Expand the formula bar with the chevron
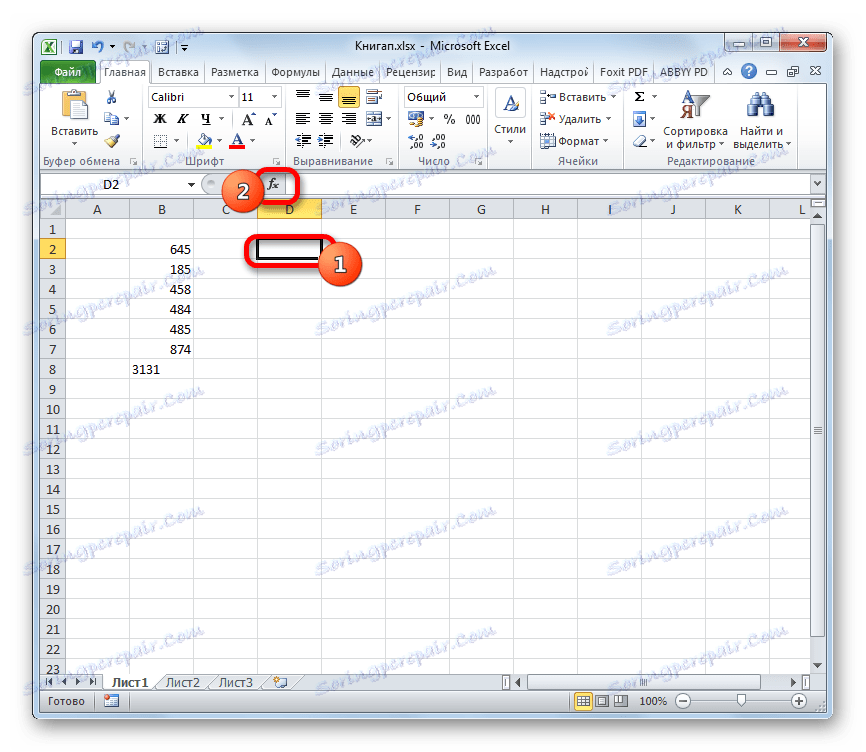This screenshot has height=752, width=866. coord(817,183)
